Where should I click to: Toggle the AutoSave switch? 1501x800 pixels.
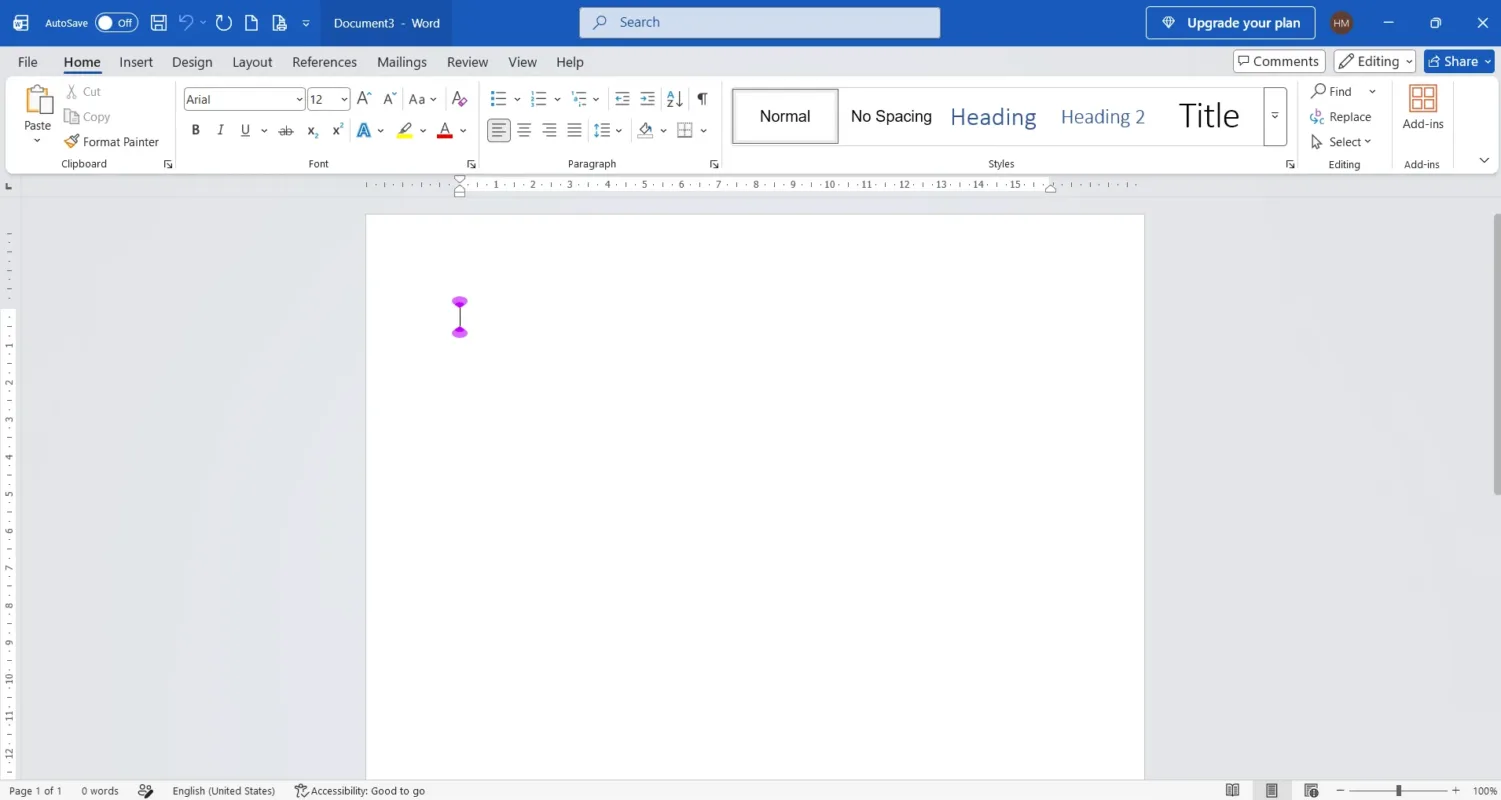pos(117,22)
